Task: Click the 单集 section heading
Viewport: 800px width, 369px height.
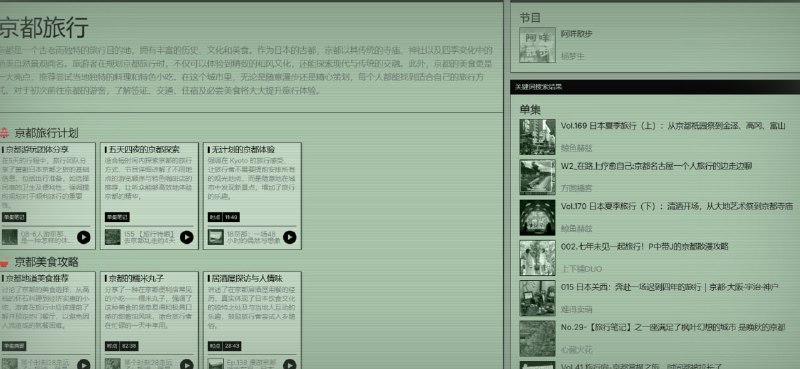Action: click(530, 110)
